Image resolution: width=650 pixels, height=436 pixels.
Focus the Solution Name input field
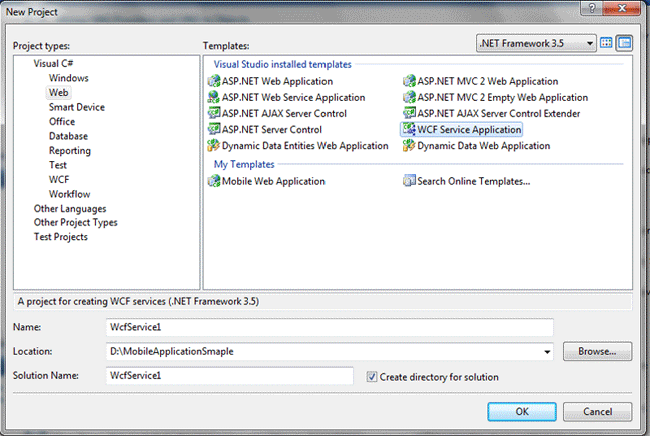tap(229, 376)
